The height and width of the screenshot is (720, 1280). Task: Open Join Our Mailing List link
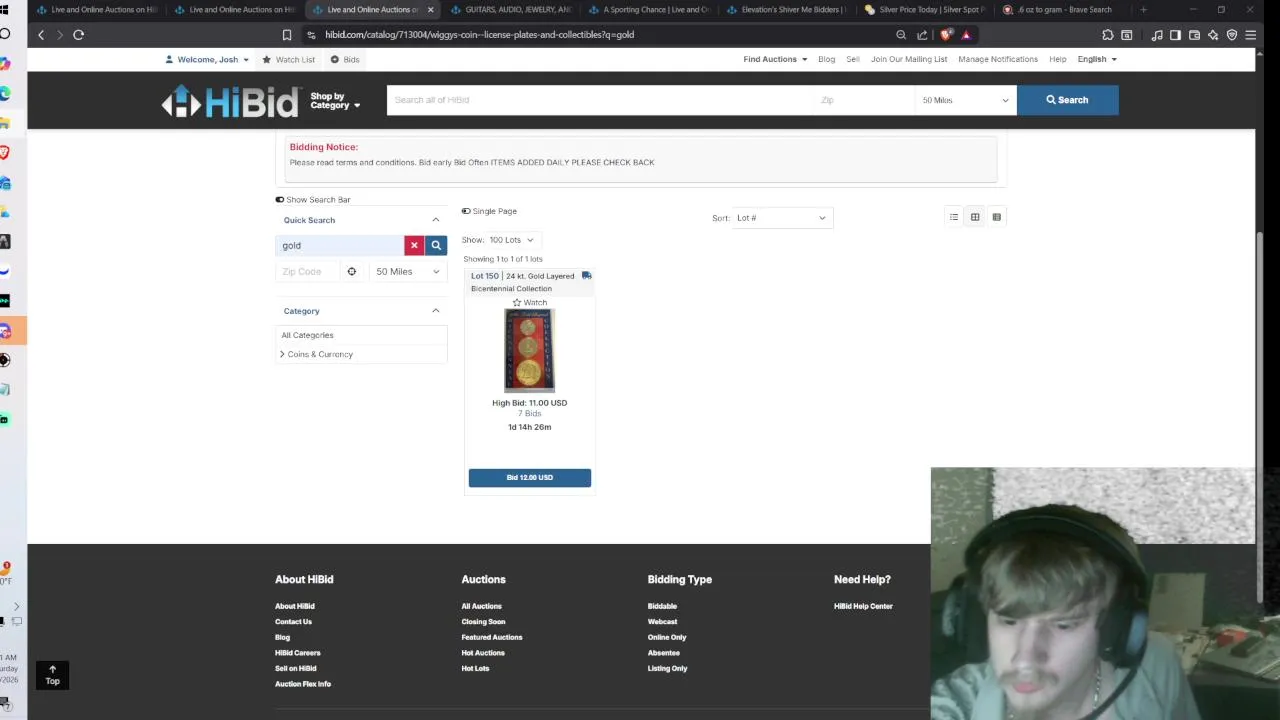[909, 59]
